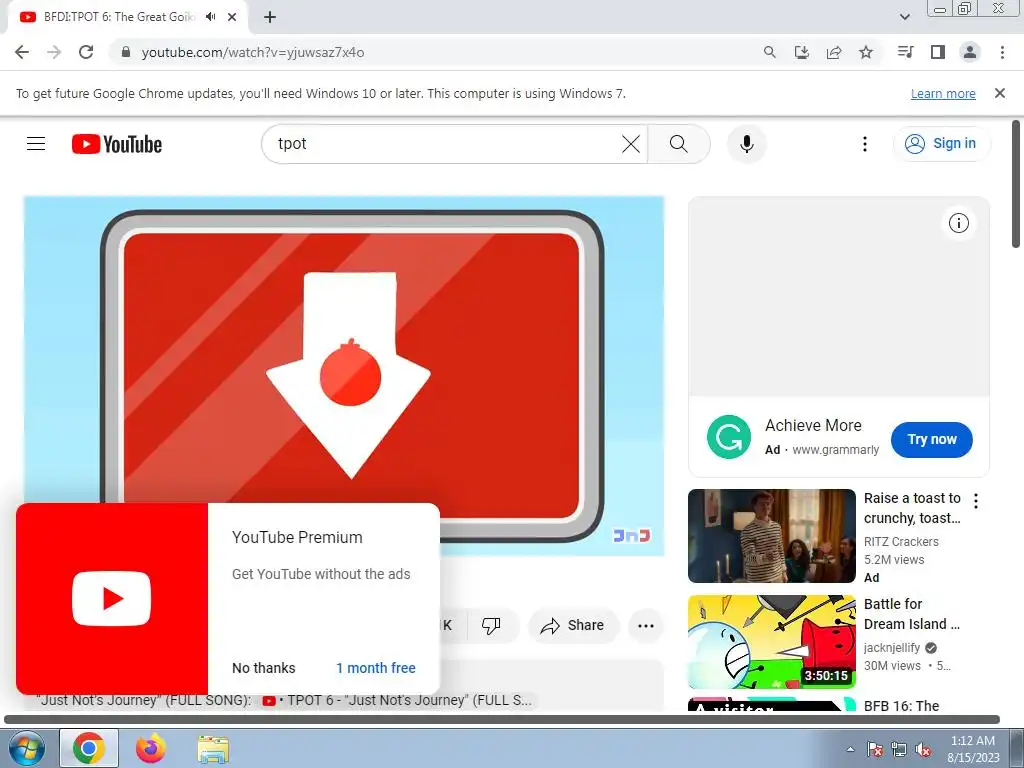Click the Try now ad button
The height and width of the screenshot is (768, 1024).
pos(931,440)
